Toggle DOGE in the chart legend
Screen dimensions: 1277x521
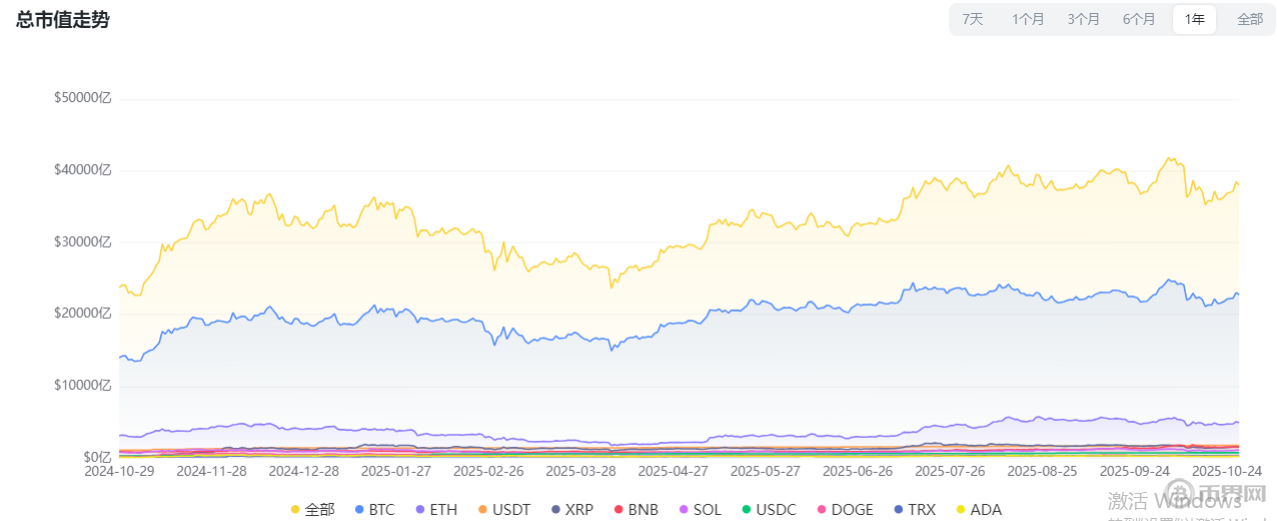point(840,509)
